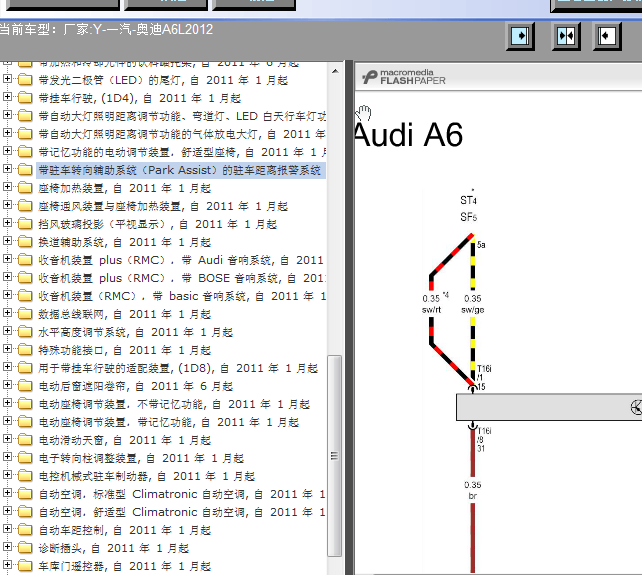Open 收音机装置 plus（RMC）带 BOSE 音响系统
The image size is (642, 575).
click(182, 278)
